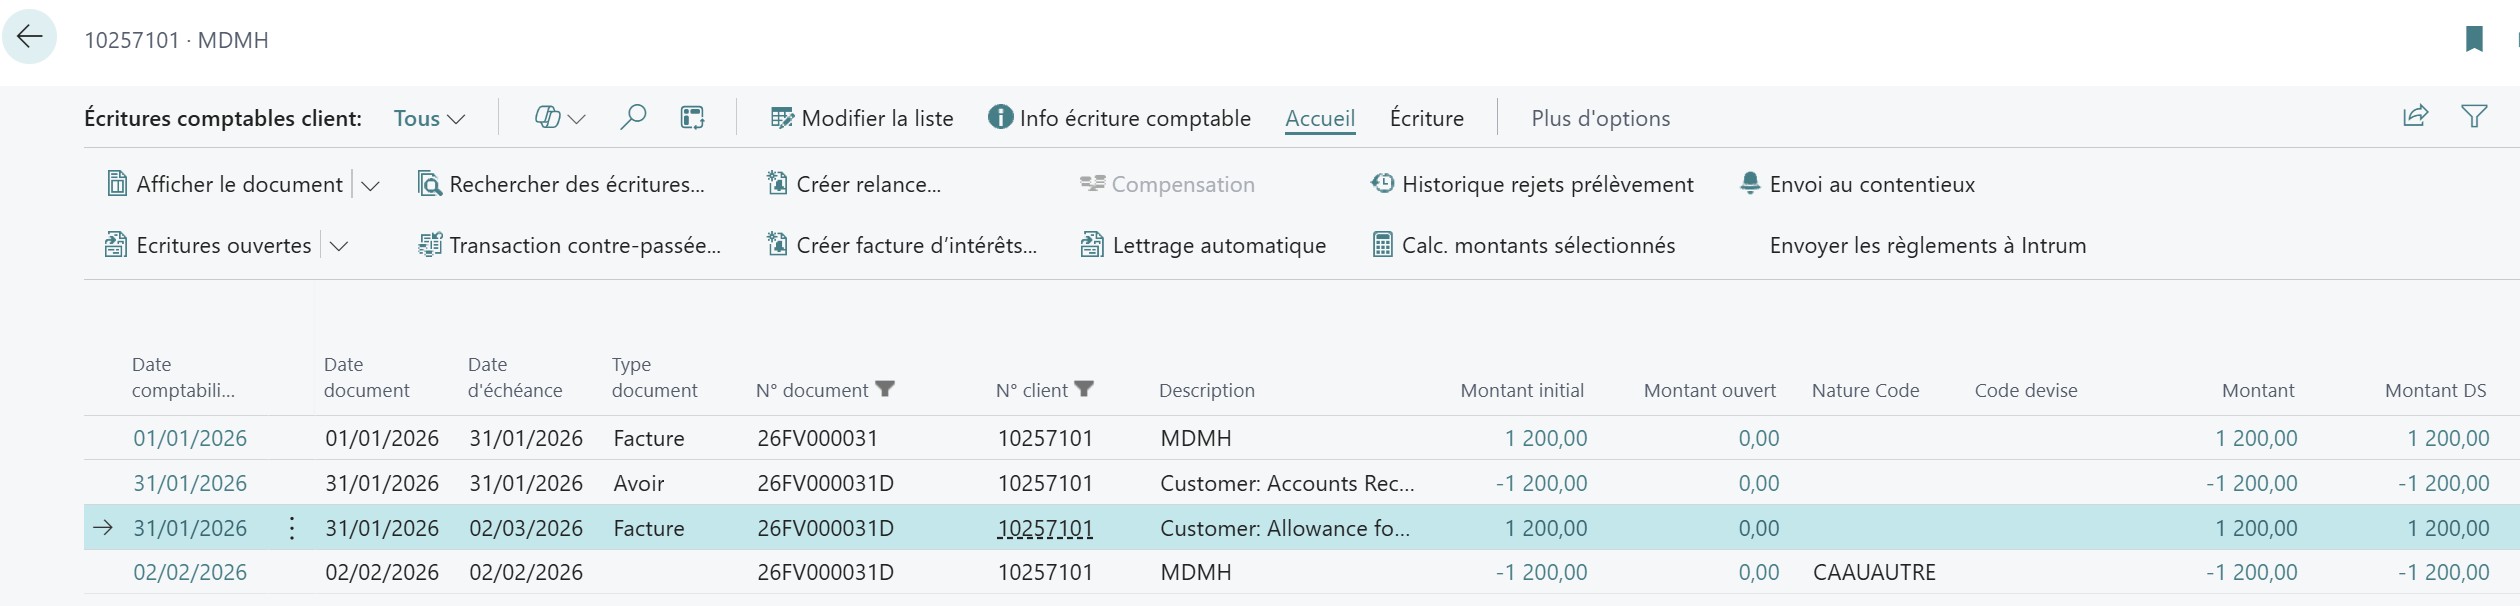
Task: Open the Tous view dropdown
Action: pyautogui.click(x=429, y=118)
